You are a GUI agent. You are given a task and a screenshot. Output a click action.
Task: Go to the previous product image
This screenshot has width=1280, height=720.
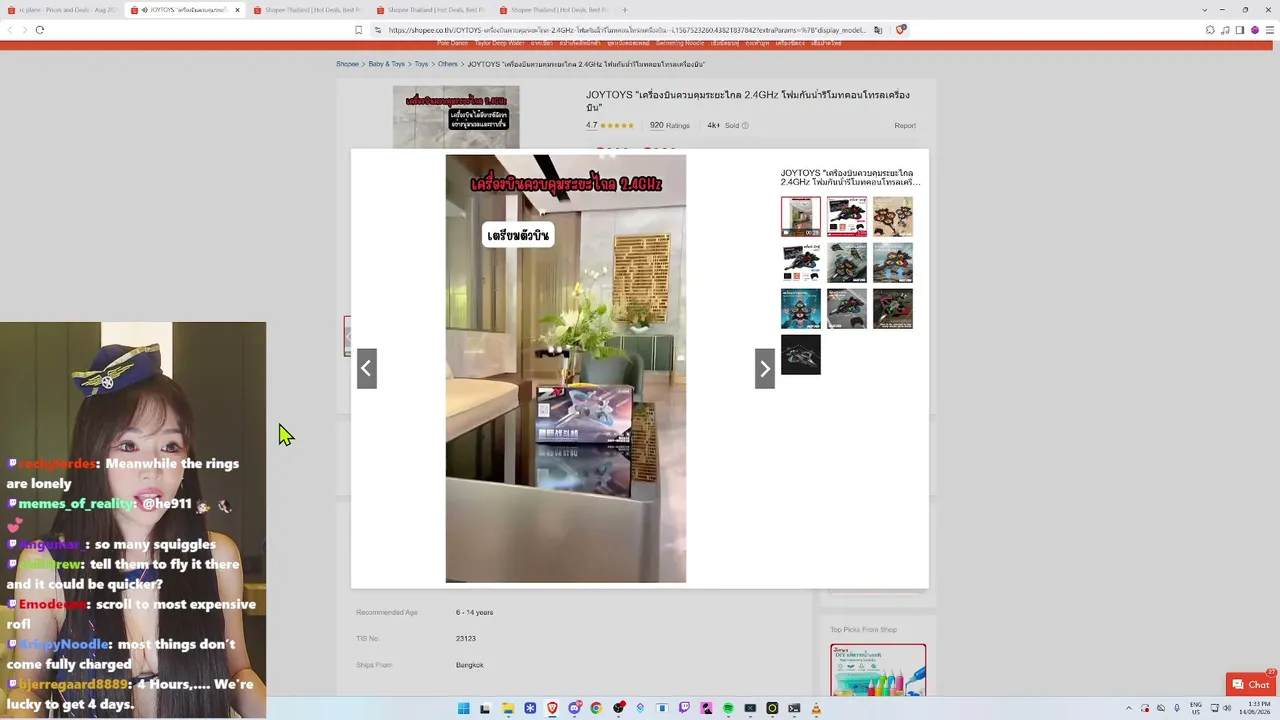tap(366, 369)
